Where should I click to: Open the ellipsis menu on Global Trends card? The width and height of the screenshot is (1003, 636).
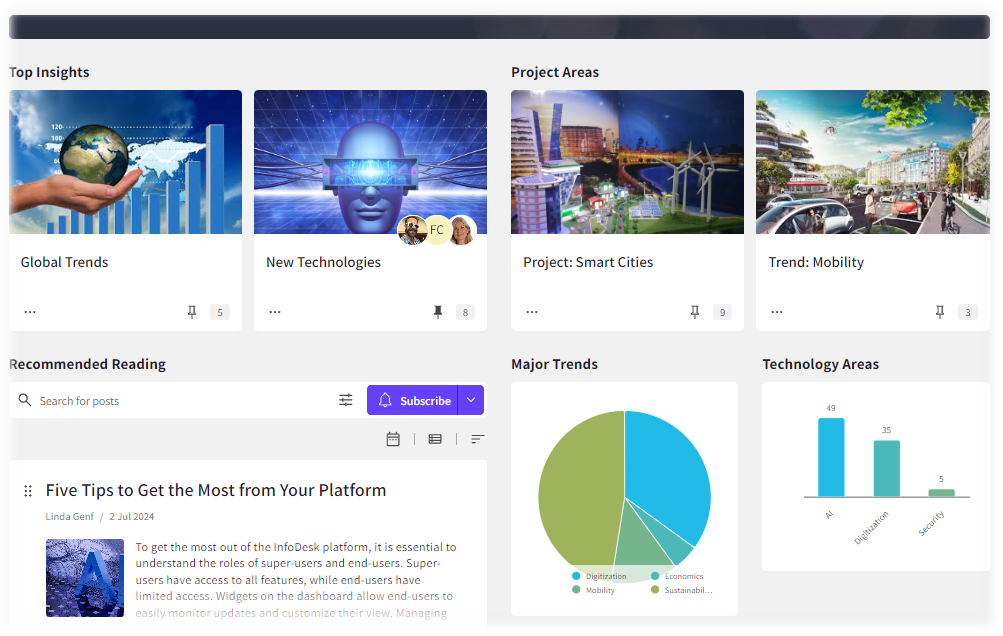coord(30,310)
